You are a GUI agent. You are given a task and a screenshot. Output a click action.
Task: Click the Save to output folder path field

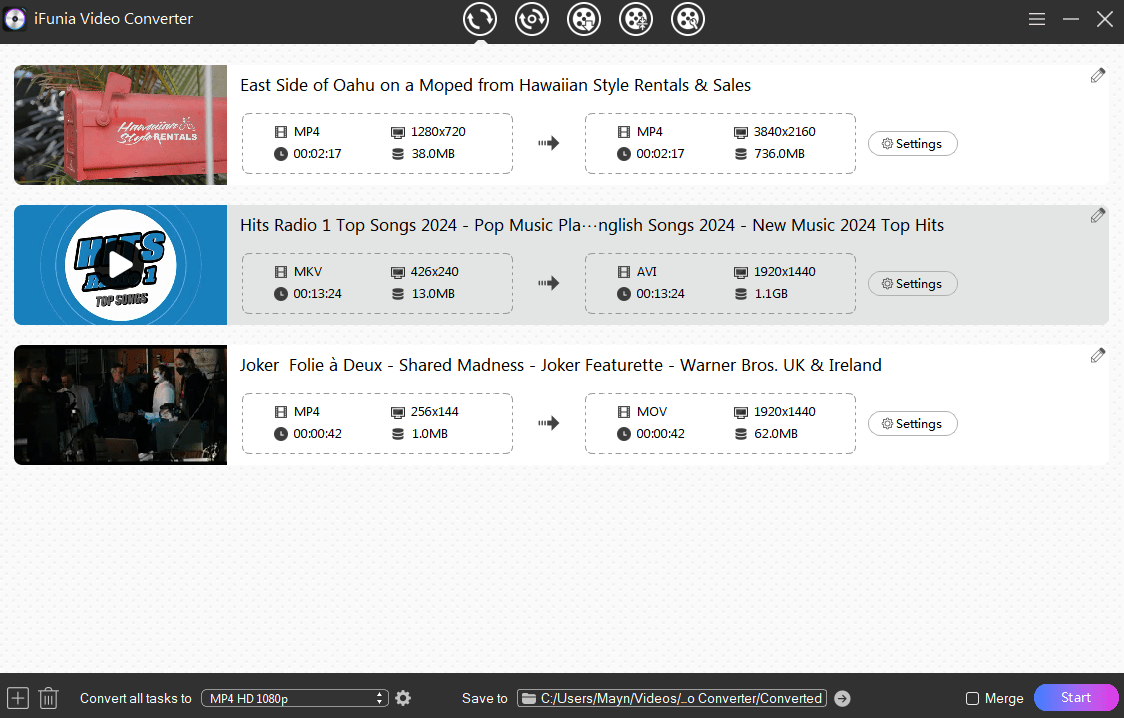[671, 698]
